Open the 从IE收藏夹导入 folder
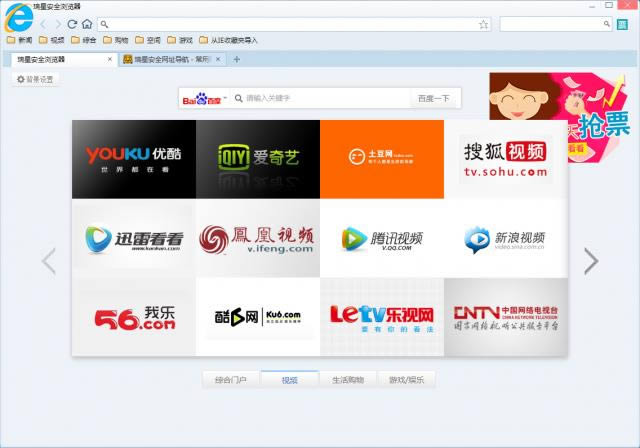640x448 pixels. [x=228, y=40]
